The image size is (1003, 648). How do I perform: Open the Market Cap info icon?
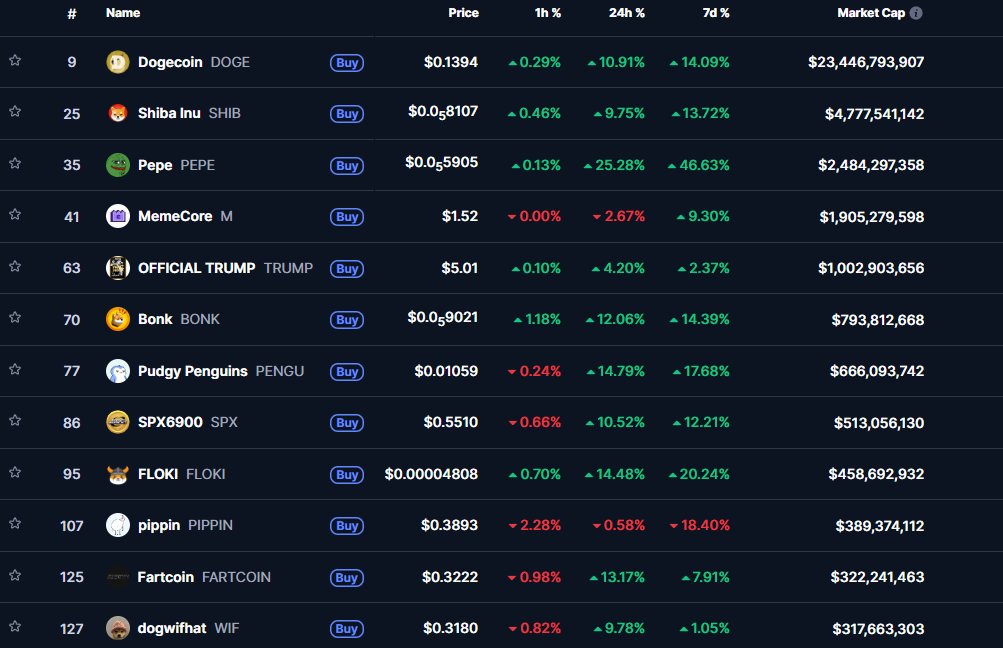coord(916,13)
